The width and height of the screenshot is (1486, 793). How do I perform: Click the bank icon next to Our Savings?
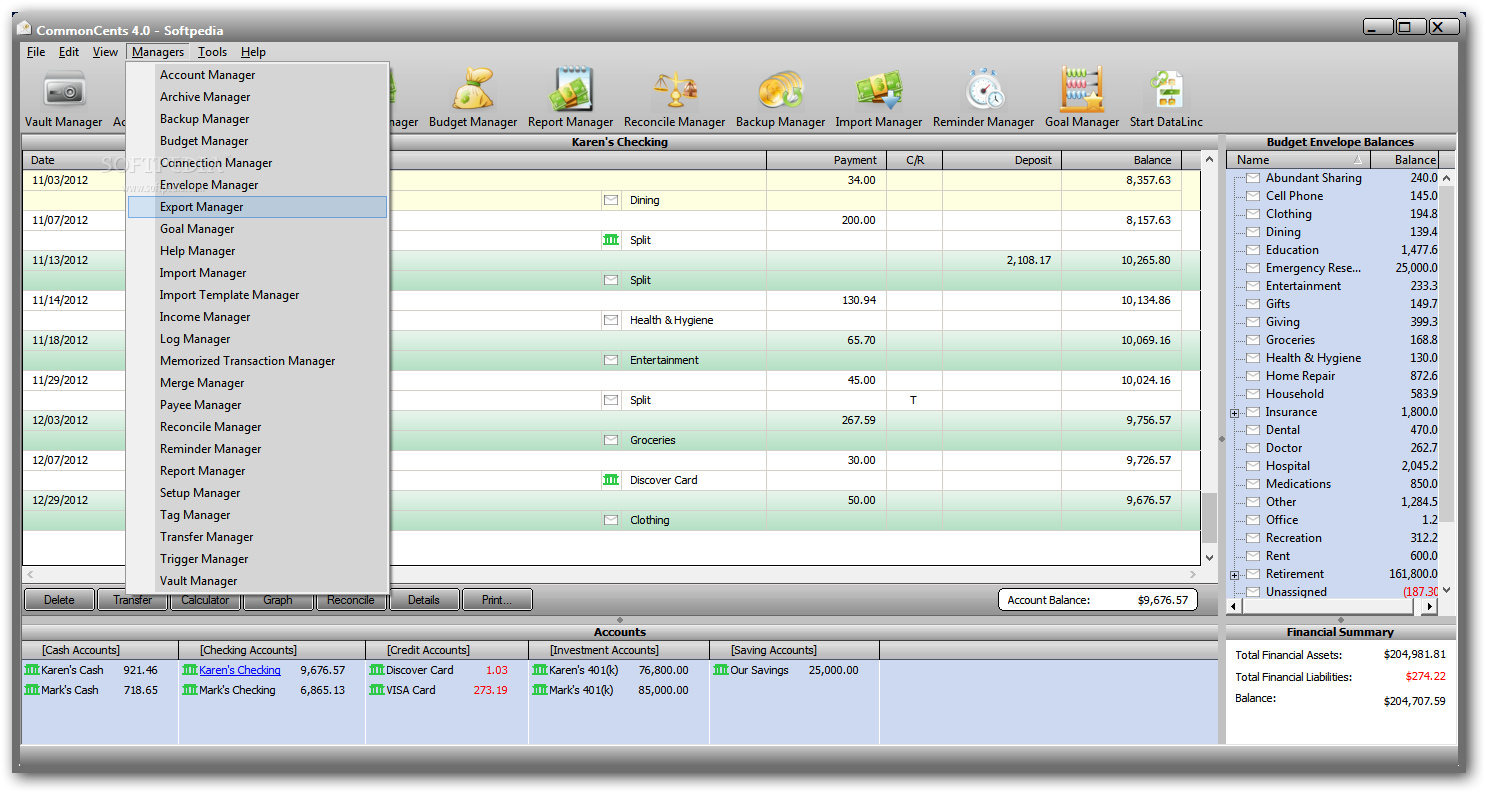[x=721, y=670]
